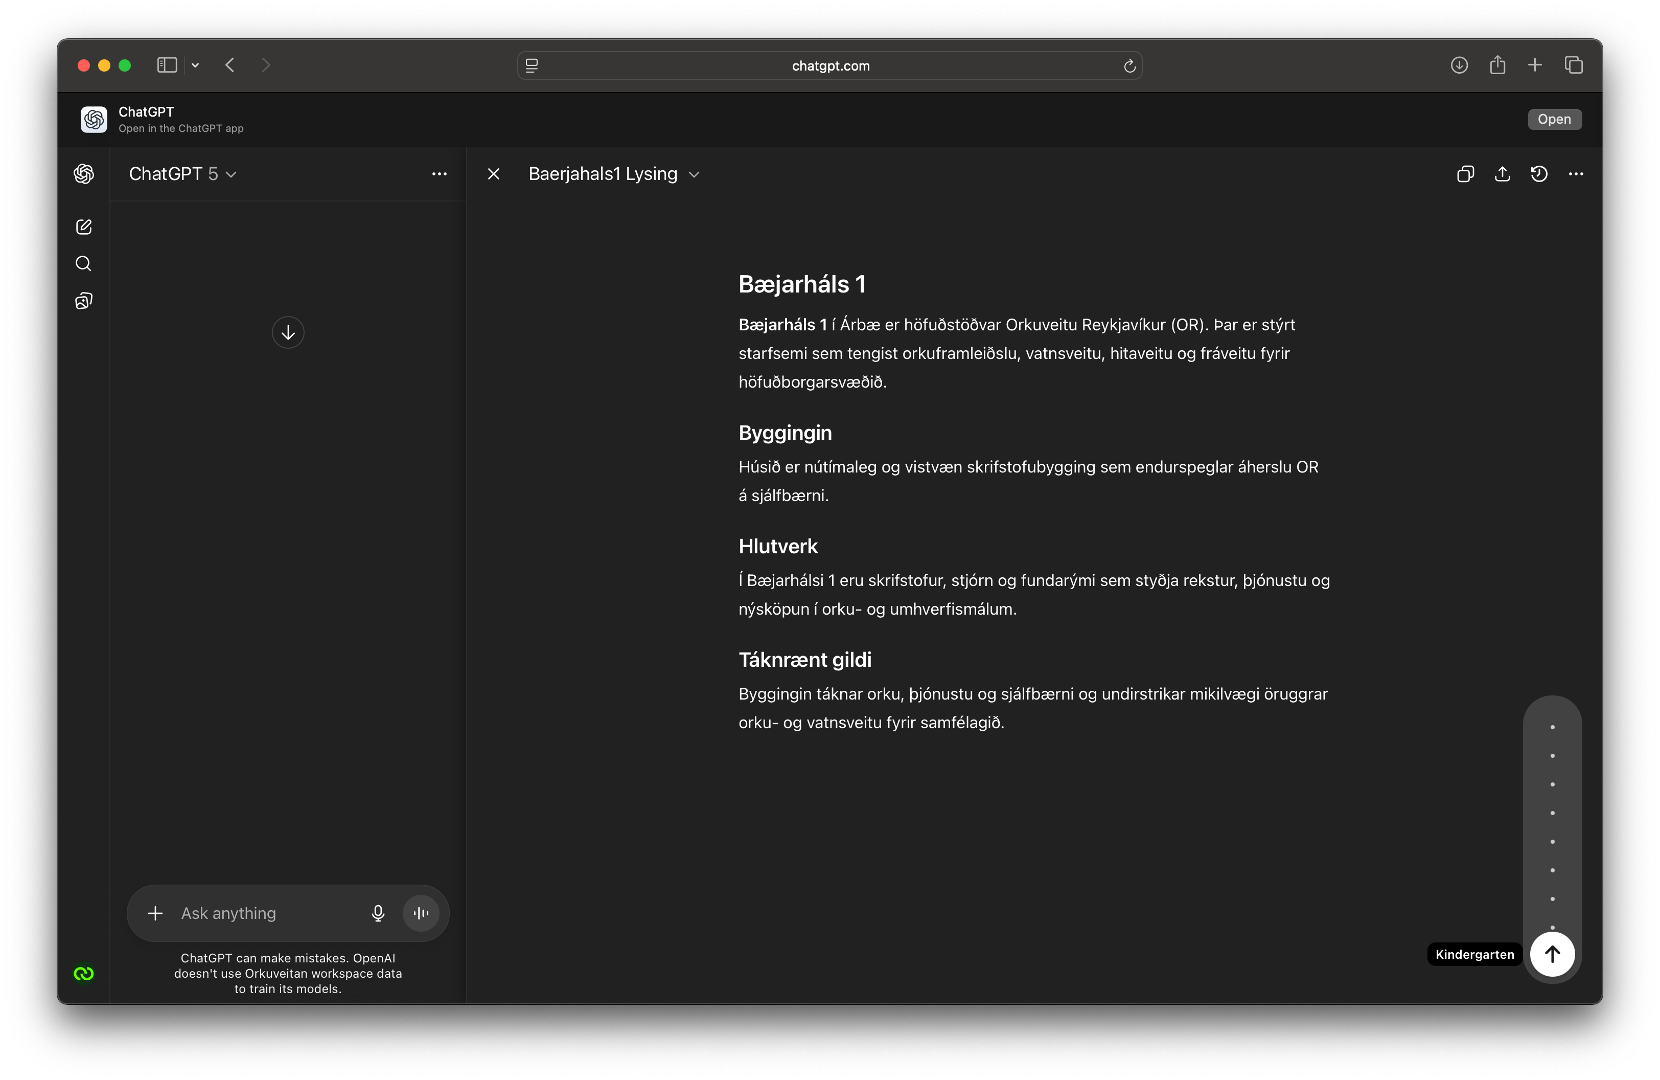Open Safari sidebar options chevron
The height and width of the screenshot is (1080, 1660).
tap(195, 65)
